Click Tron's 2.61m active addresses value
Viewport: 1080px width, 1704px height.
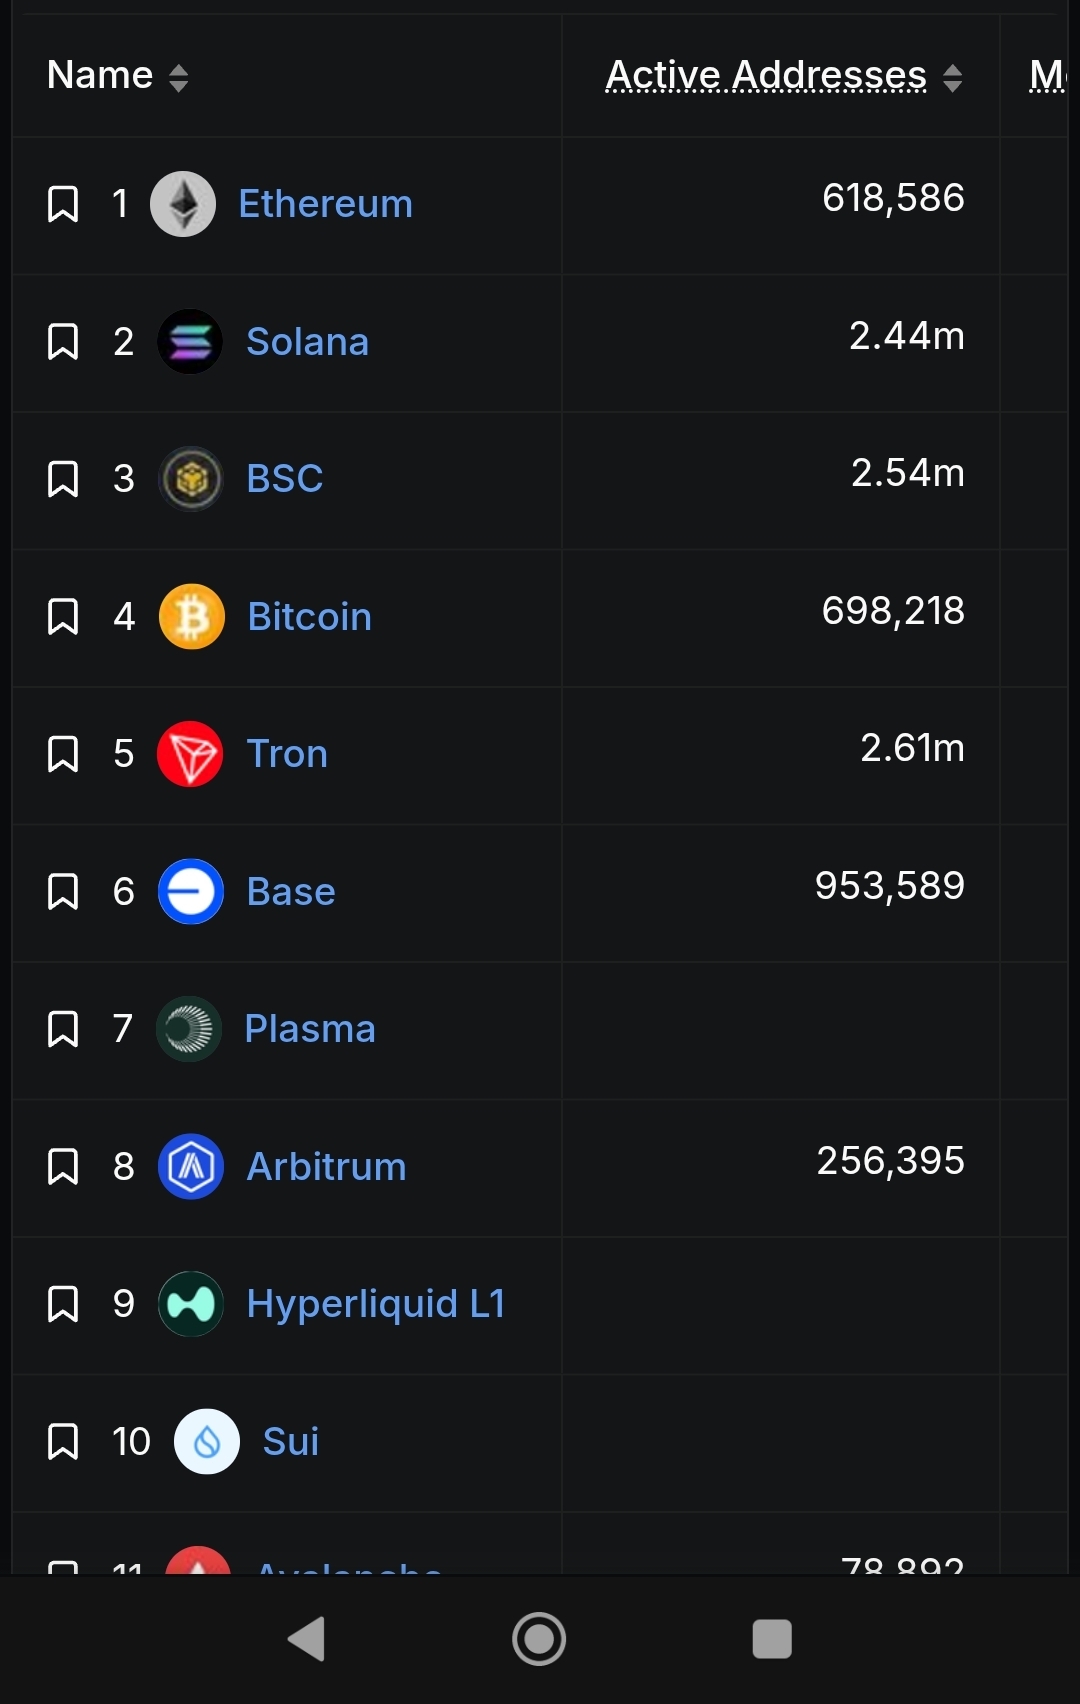click(x=912, y=748)
